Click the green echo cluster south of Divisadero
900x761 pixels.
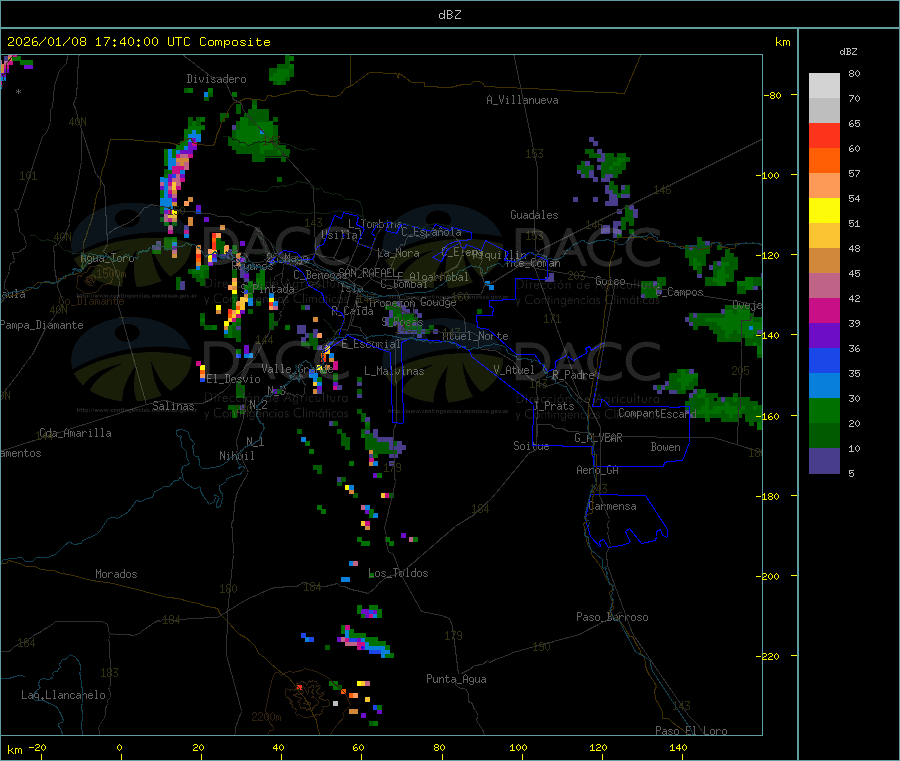[257, 133]
